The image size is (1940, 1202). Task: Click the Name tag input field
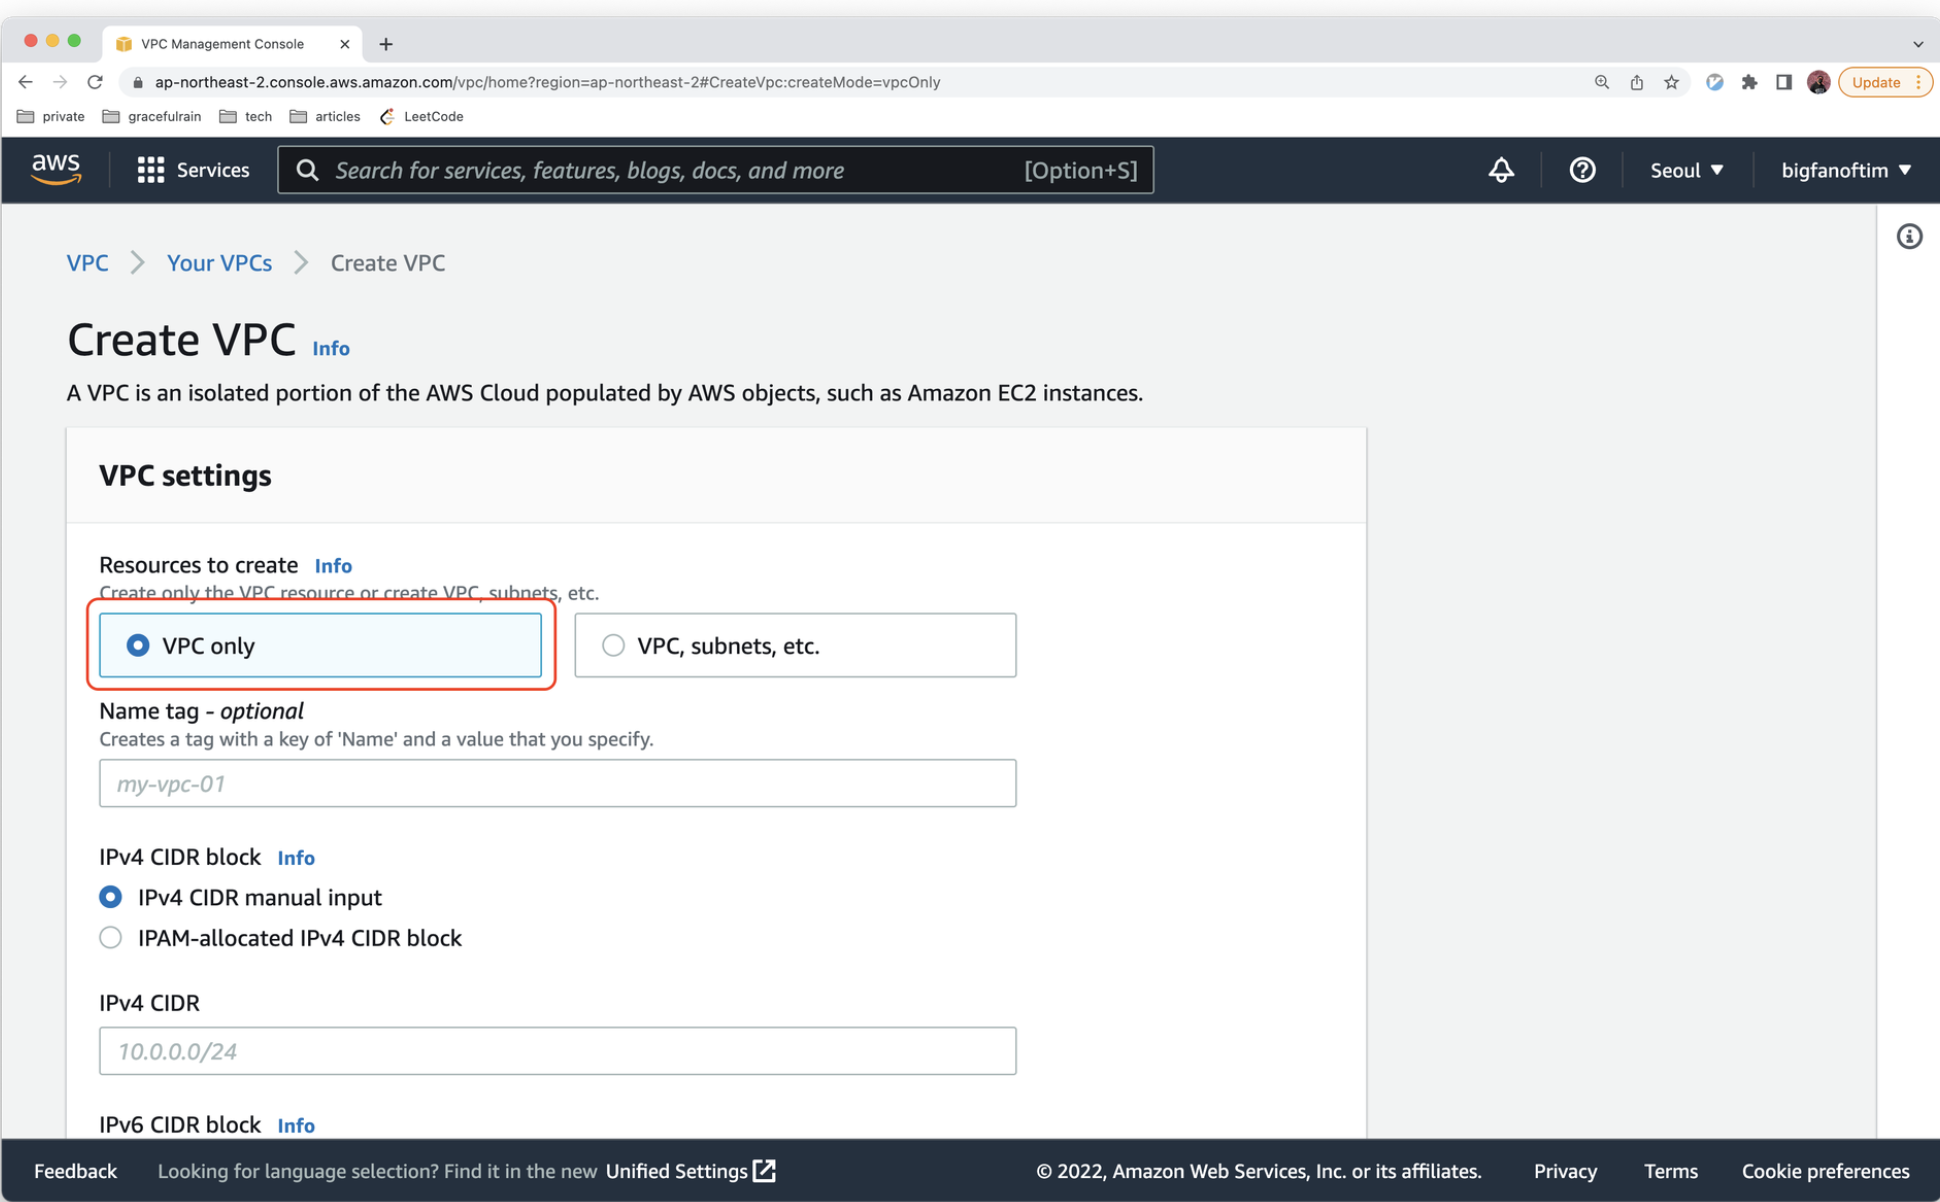pos(557,783)
